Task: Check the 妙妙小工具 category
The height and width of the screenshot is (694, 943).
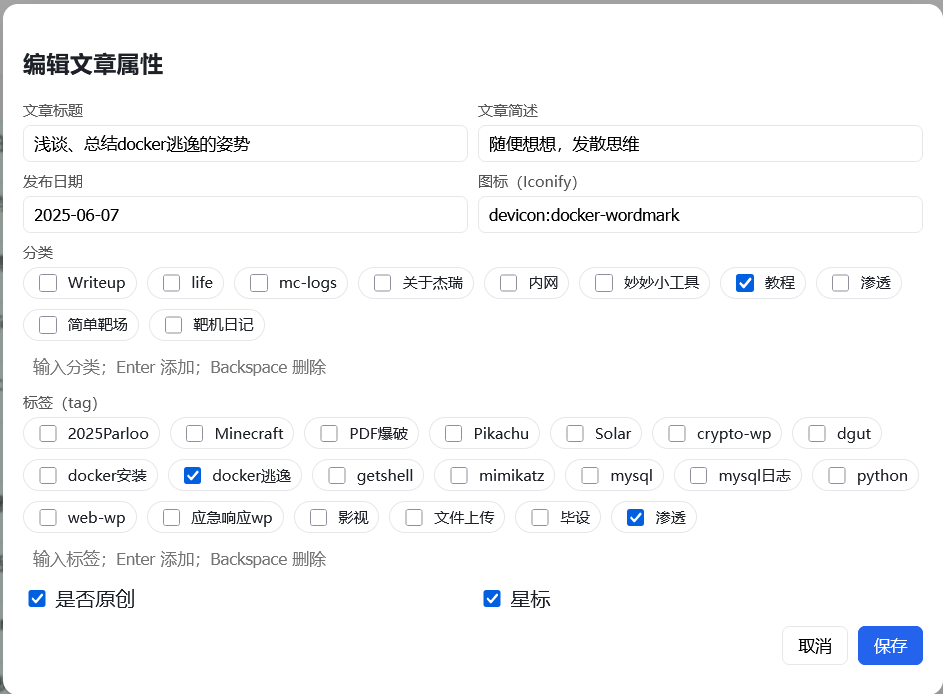Action: click(x=603, y=283)
